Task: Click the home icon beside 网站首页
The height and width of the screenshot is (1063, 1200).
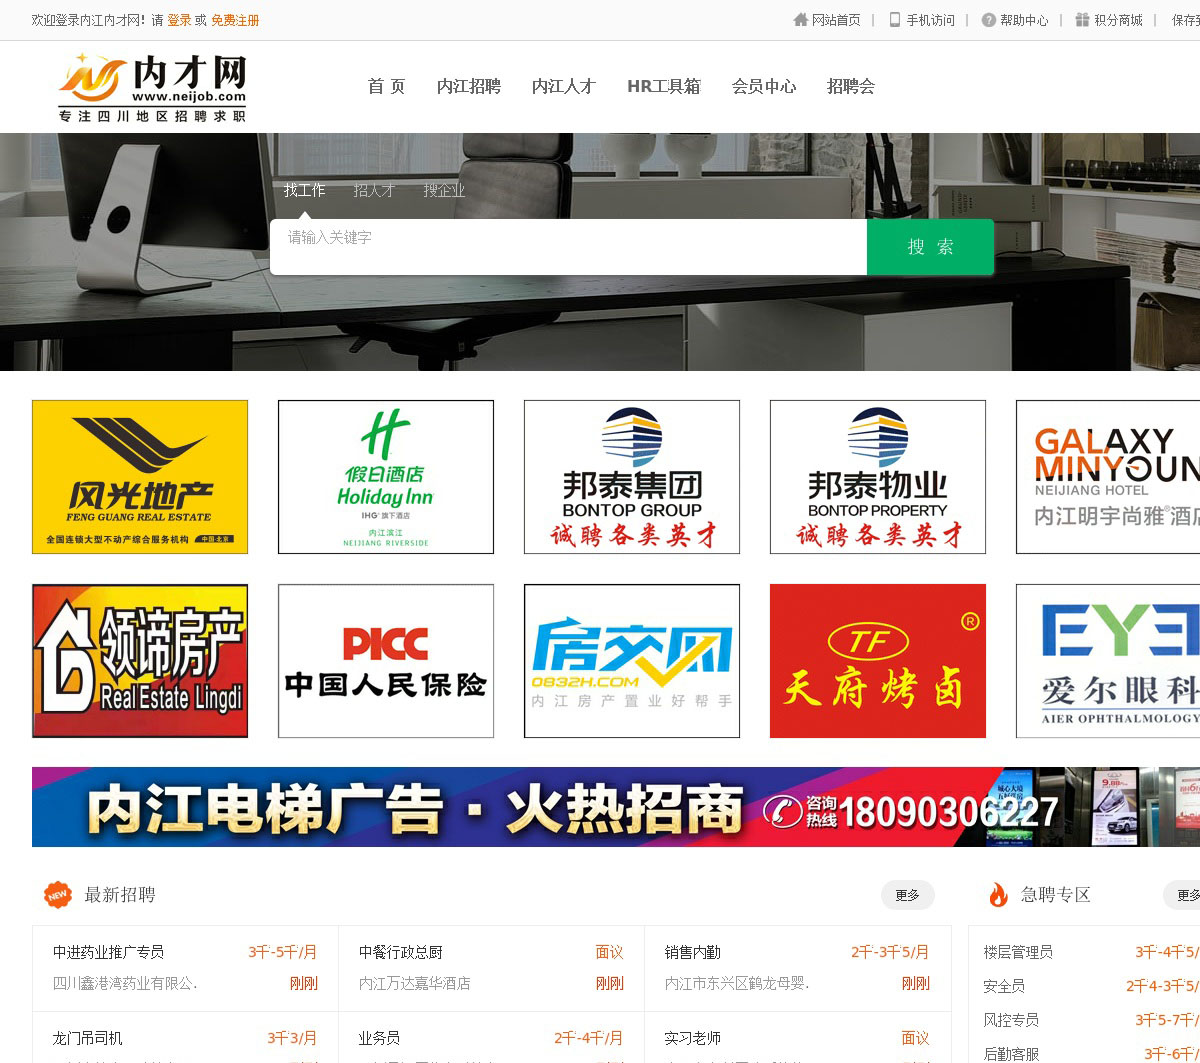Action: pyautogui.click(x=800, y=20)
